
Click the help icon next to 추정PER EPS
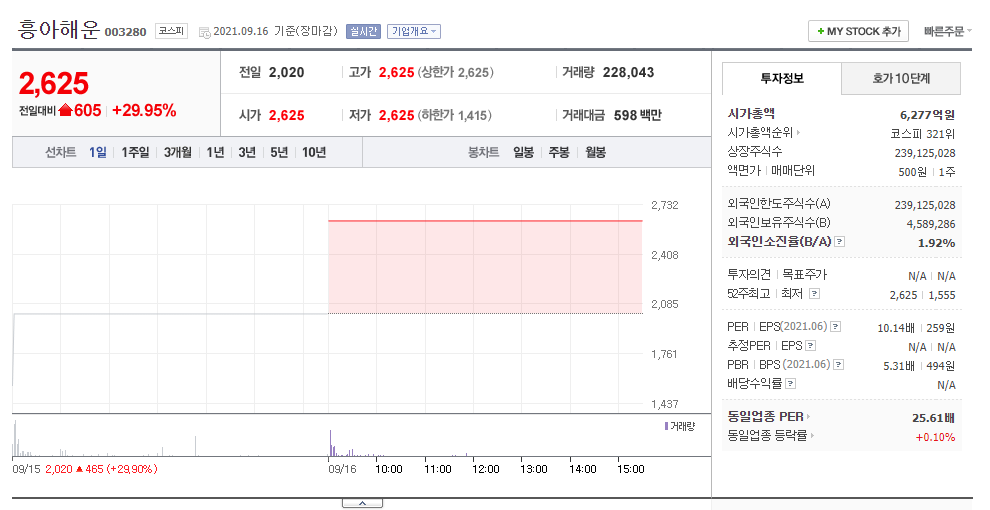(811, 346)
